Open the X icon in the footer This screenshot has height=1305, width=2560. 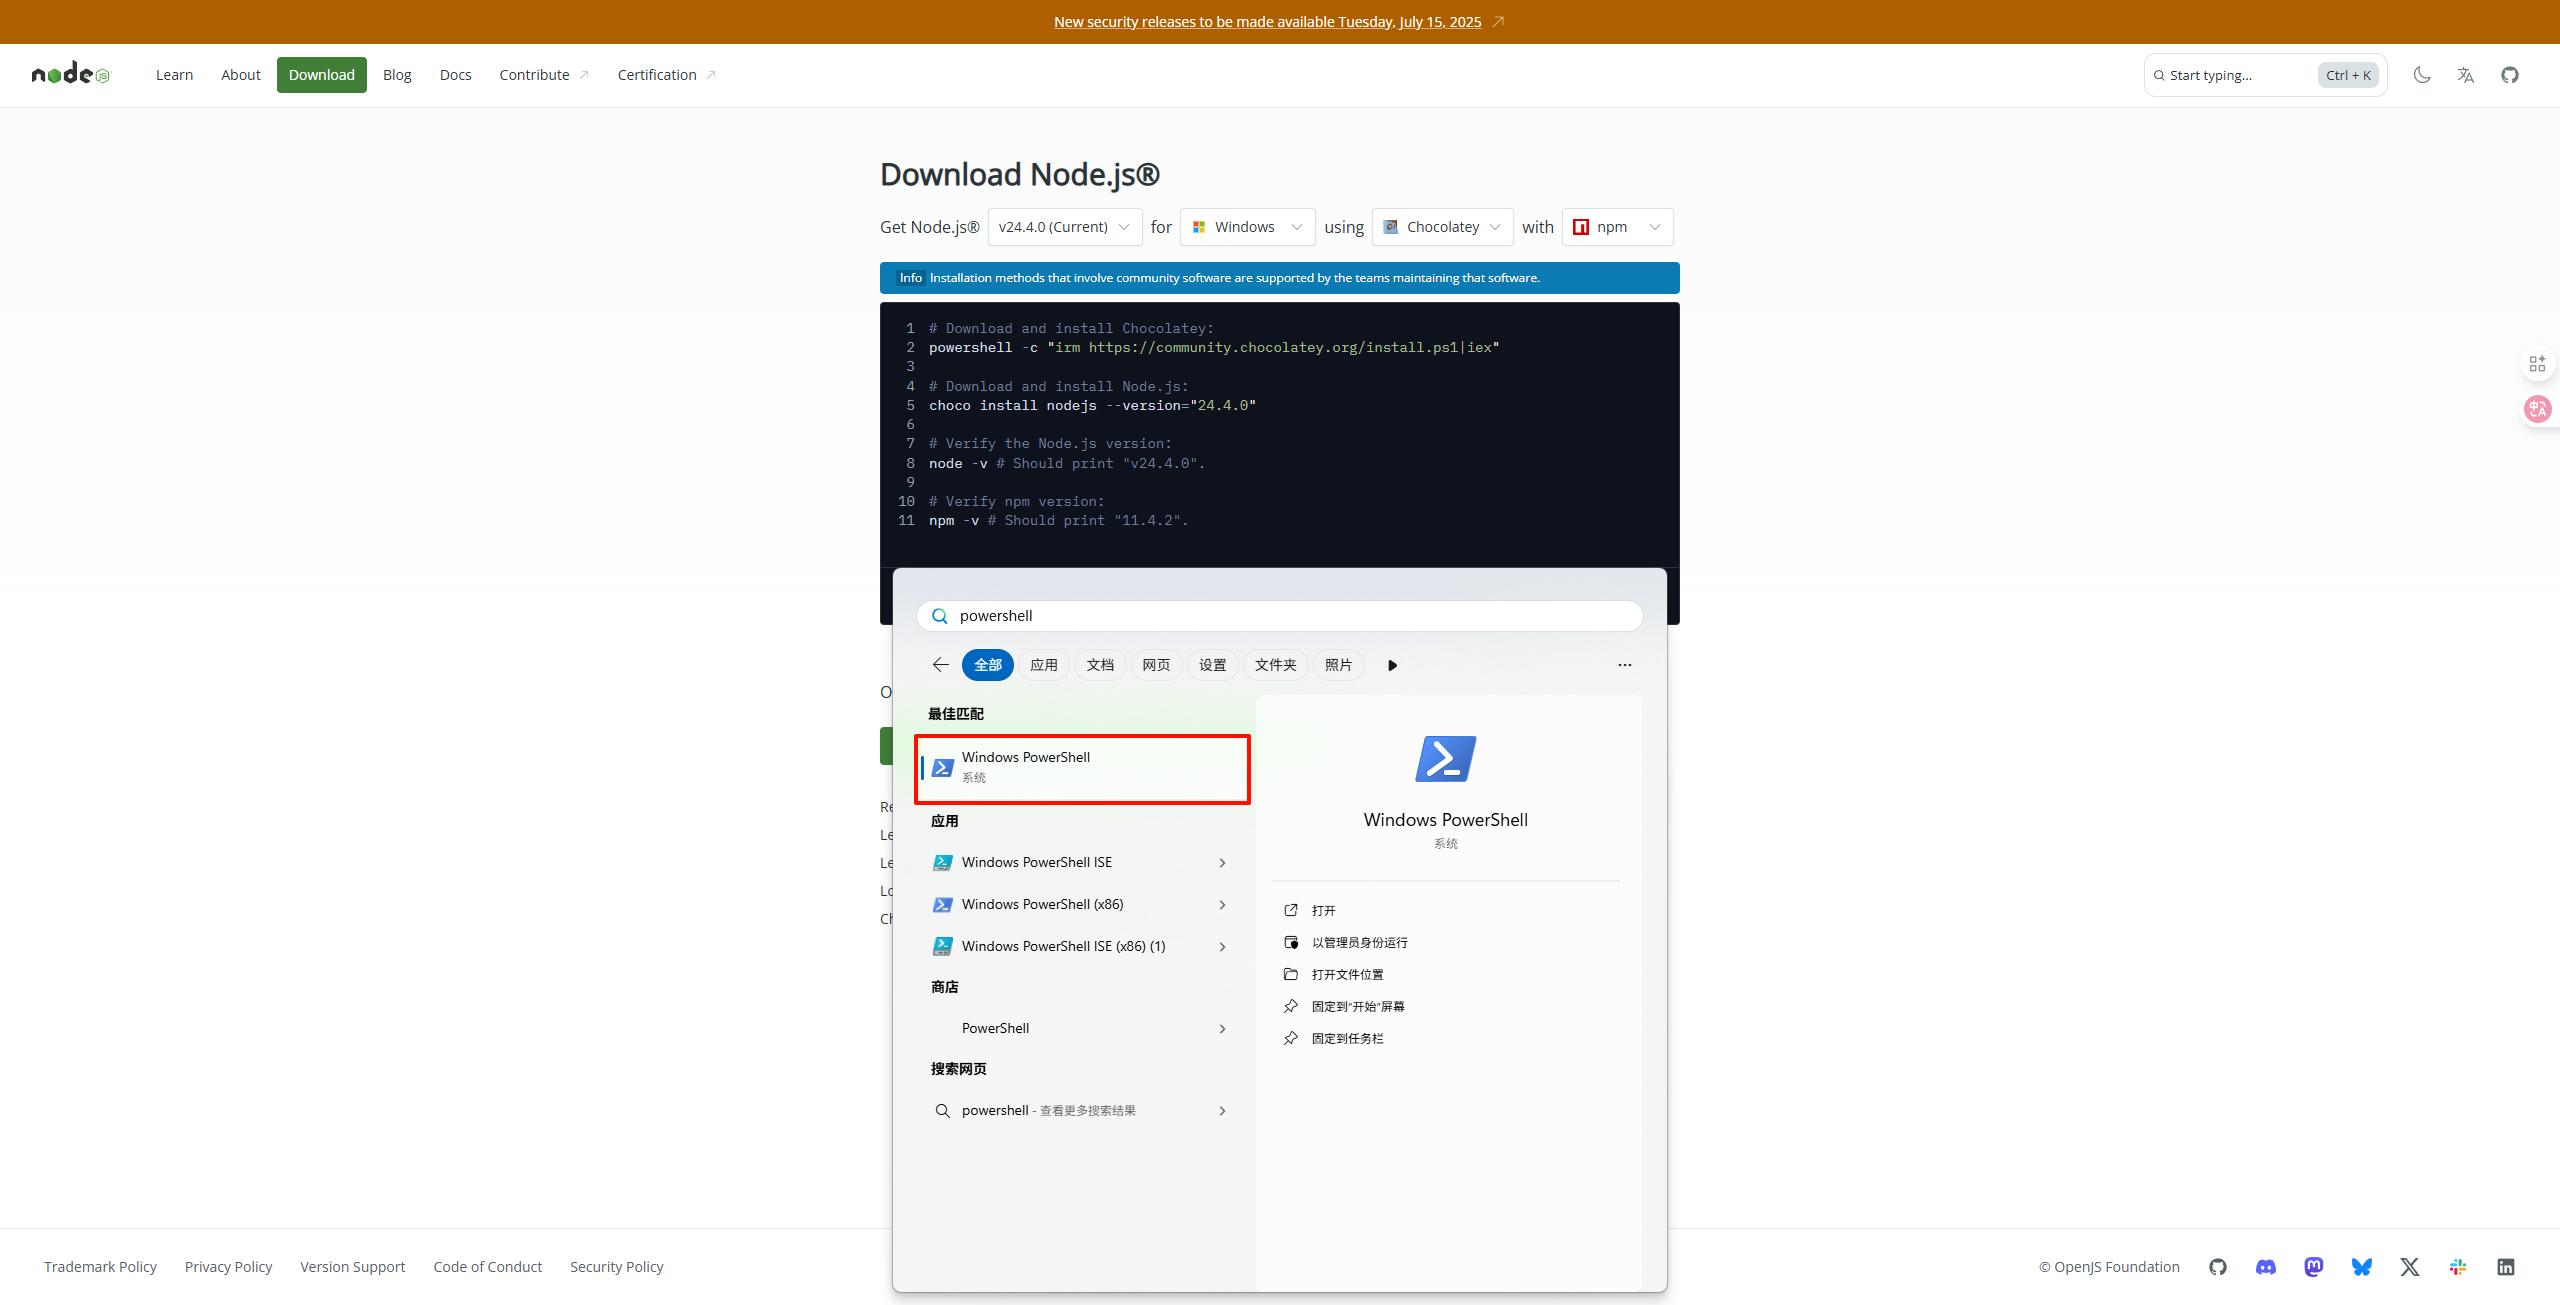click(x=2410, y=1267)
